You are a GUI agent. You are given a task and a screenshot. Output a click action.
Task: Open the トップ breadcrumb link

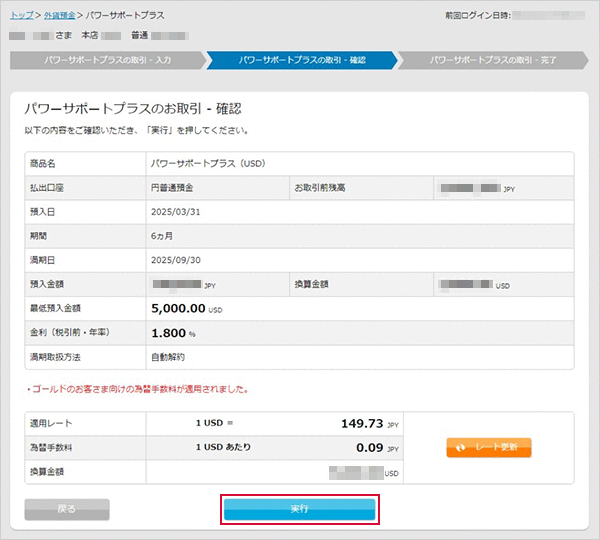click(x=20, y=16)
